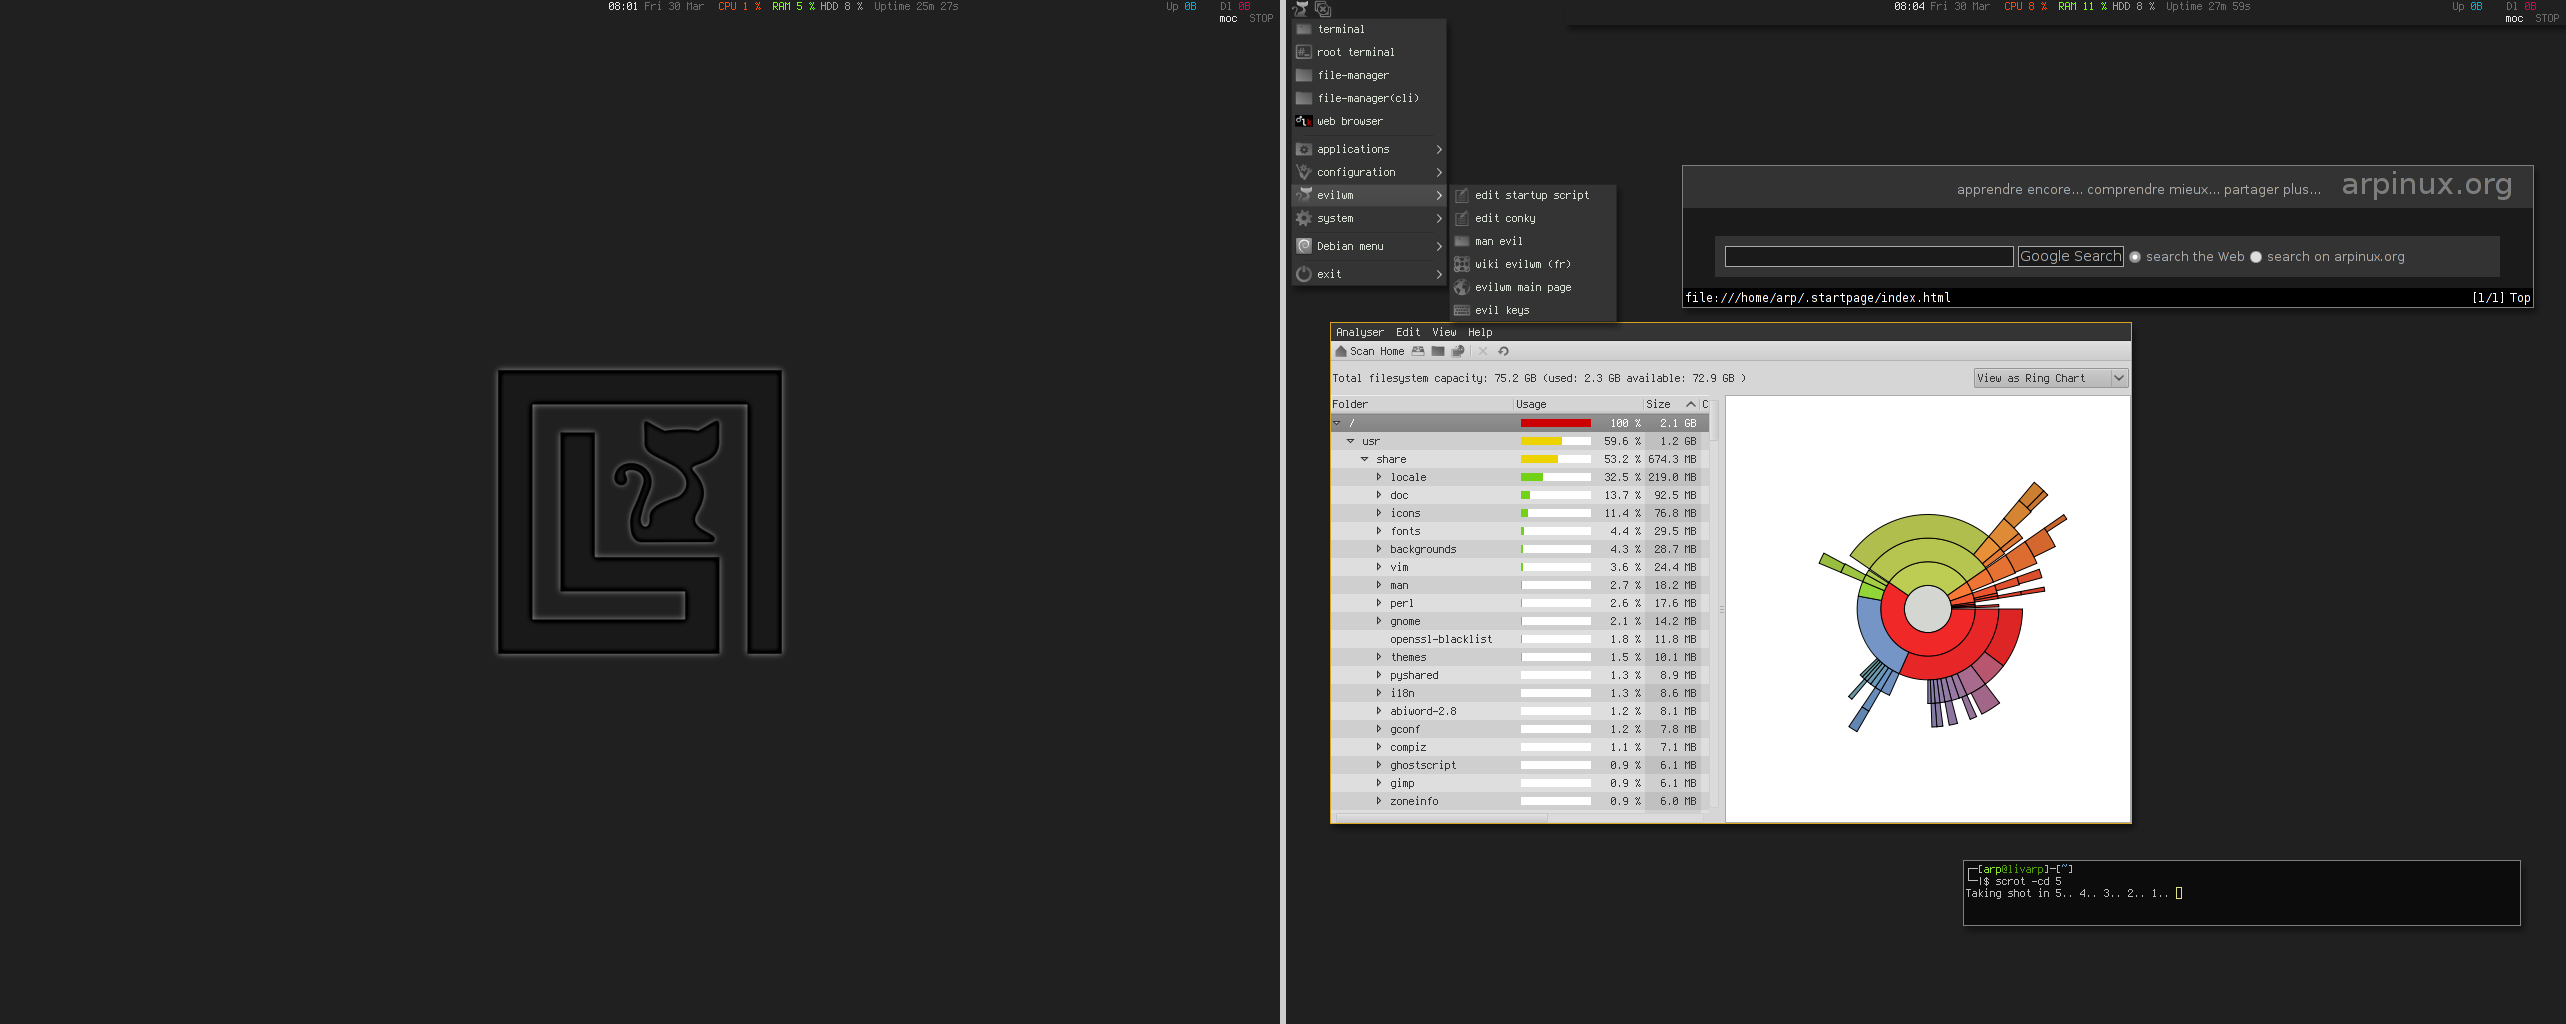Screen dimensions: 2566x1024
Task: Collapse the root '/' folder row
Action: pos(1337,423)
